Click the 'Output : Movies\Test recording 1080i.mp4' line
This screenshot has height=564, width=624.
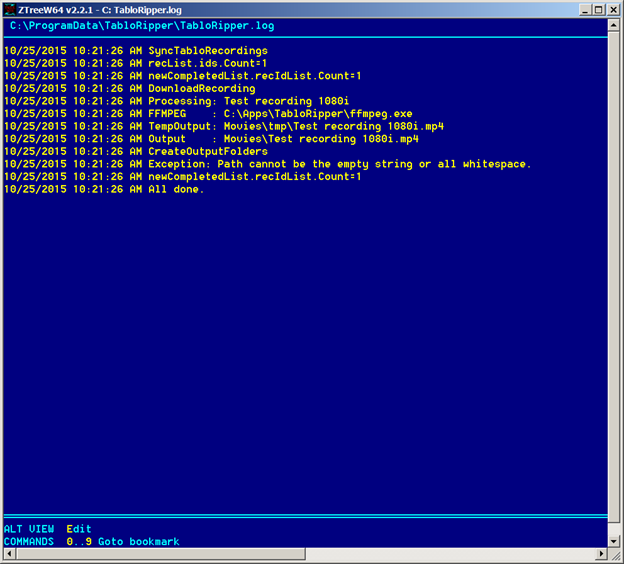[211, 139]
